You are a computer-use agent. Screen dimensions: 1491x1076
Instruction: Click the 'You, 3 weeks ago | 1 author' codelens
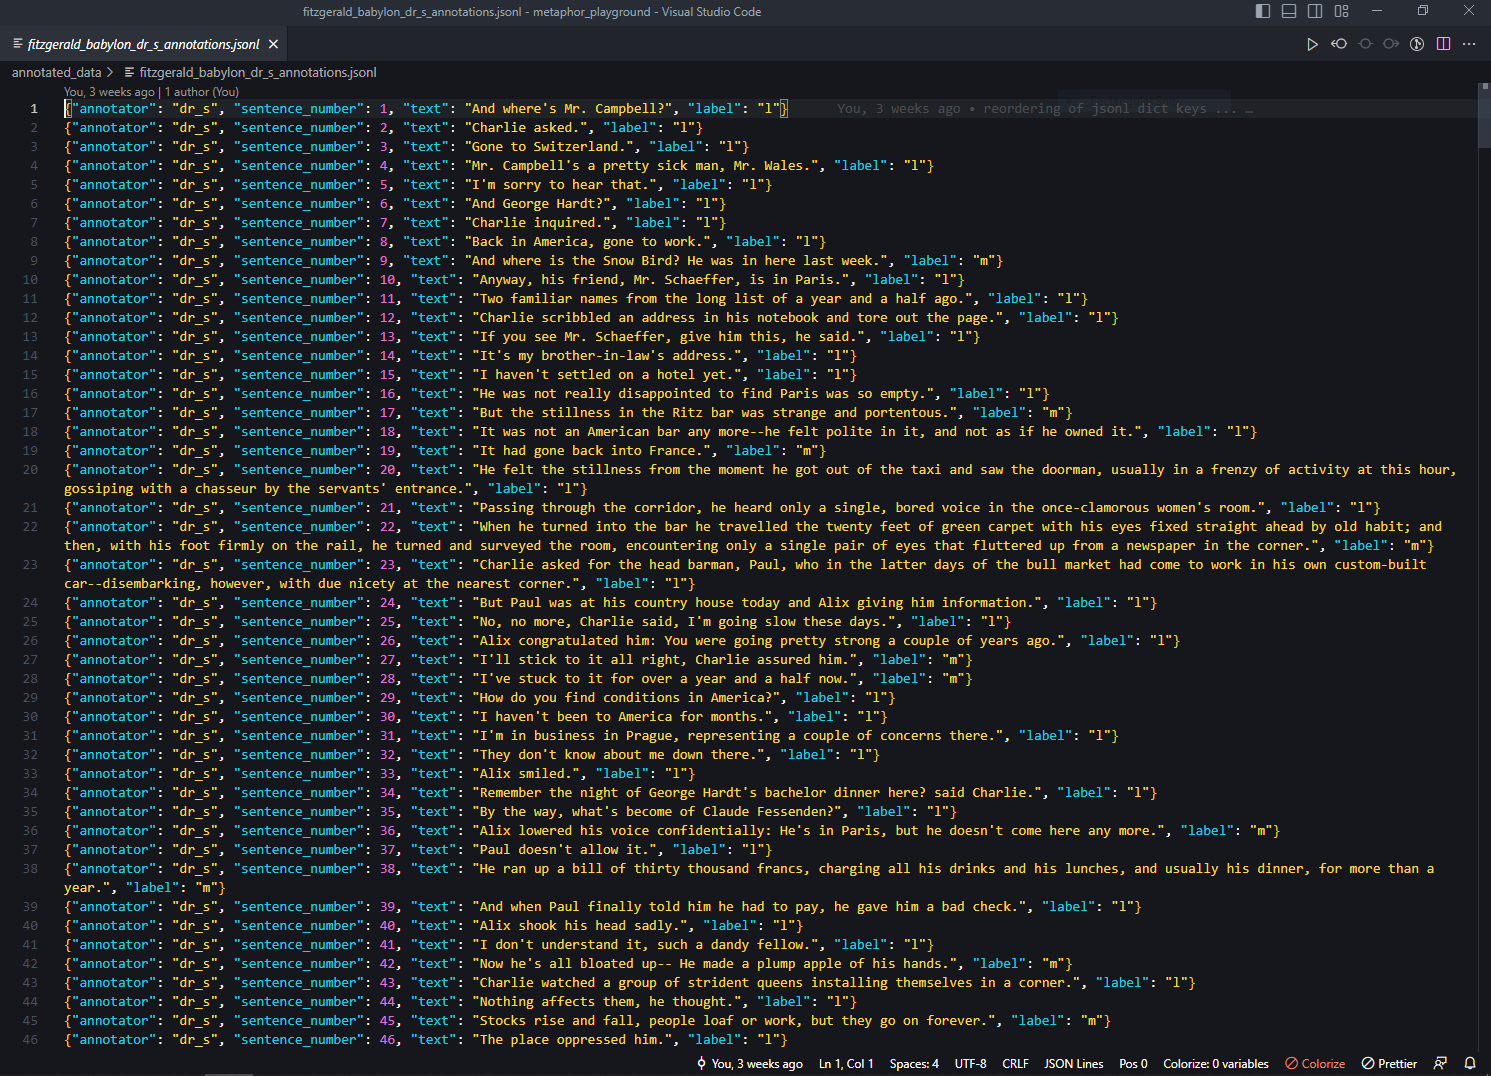pos(152,91)
